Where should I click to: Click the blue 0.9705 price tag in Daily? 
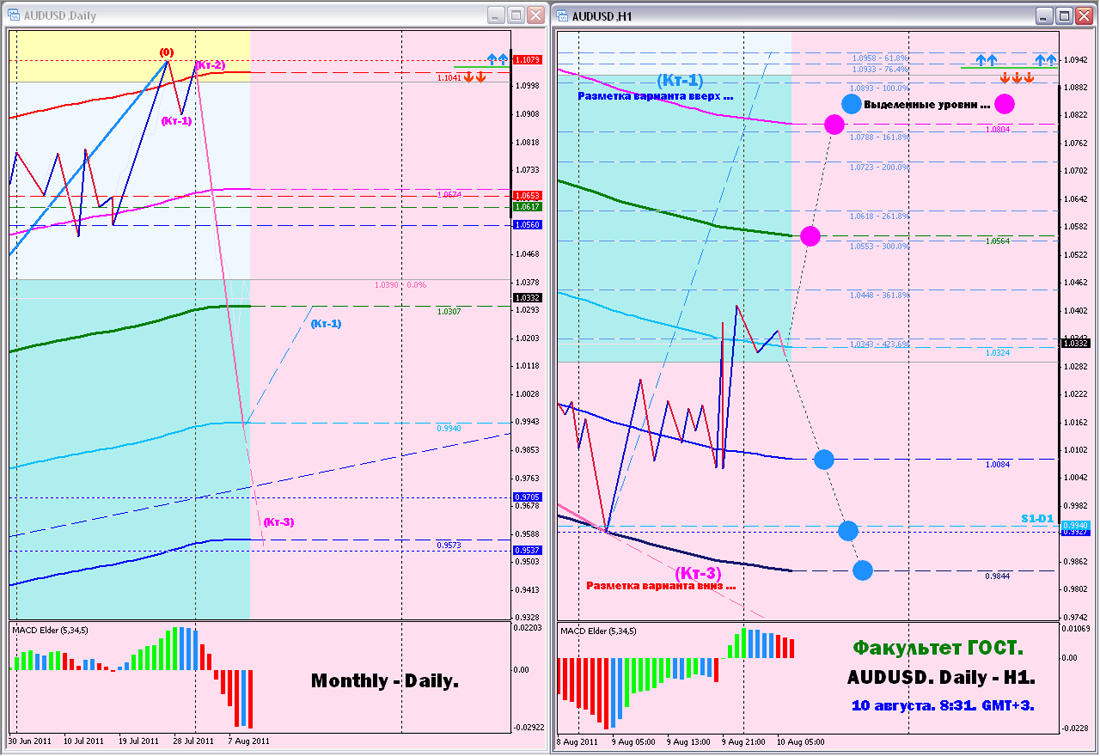tap(527, 497)
